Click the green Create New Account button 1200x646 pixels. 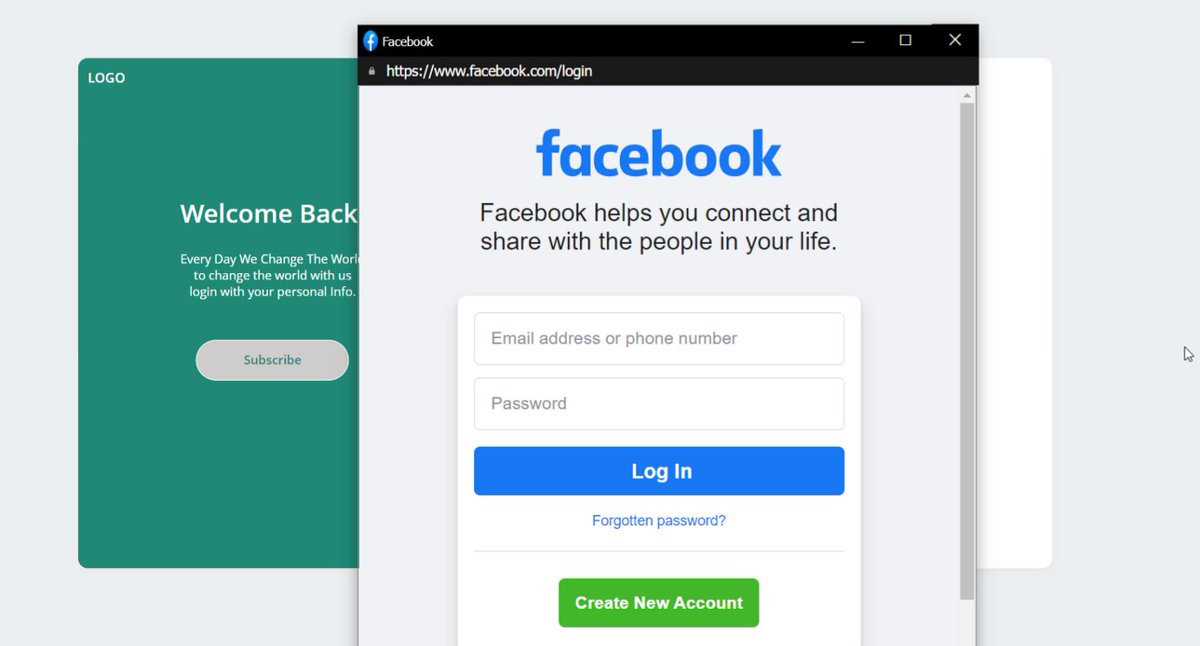coord(659,603)
